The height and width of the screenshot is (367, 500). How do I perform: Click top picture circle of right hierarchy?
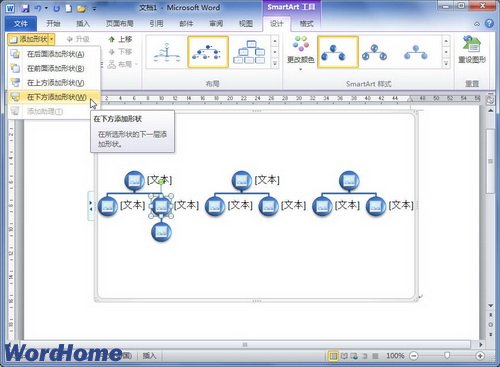(x=349, y=181)
